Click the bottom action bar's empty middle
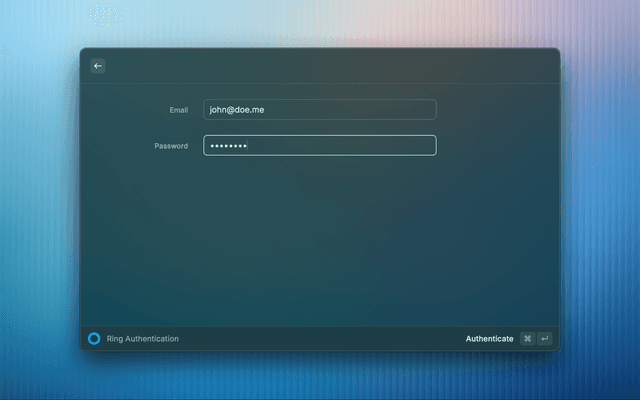Image resolution: width=640 pixels, height=400 pixels. pos(320,339)
